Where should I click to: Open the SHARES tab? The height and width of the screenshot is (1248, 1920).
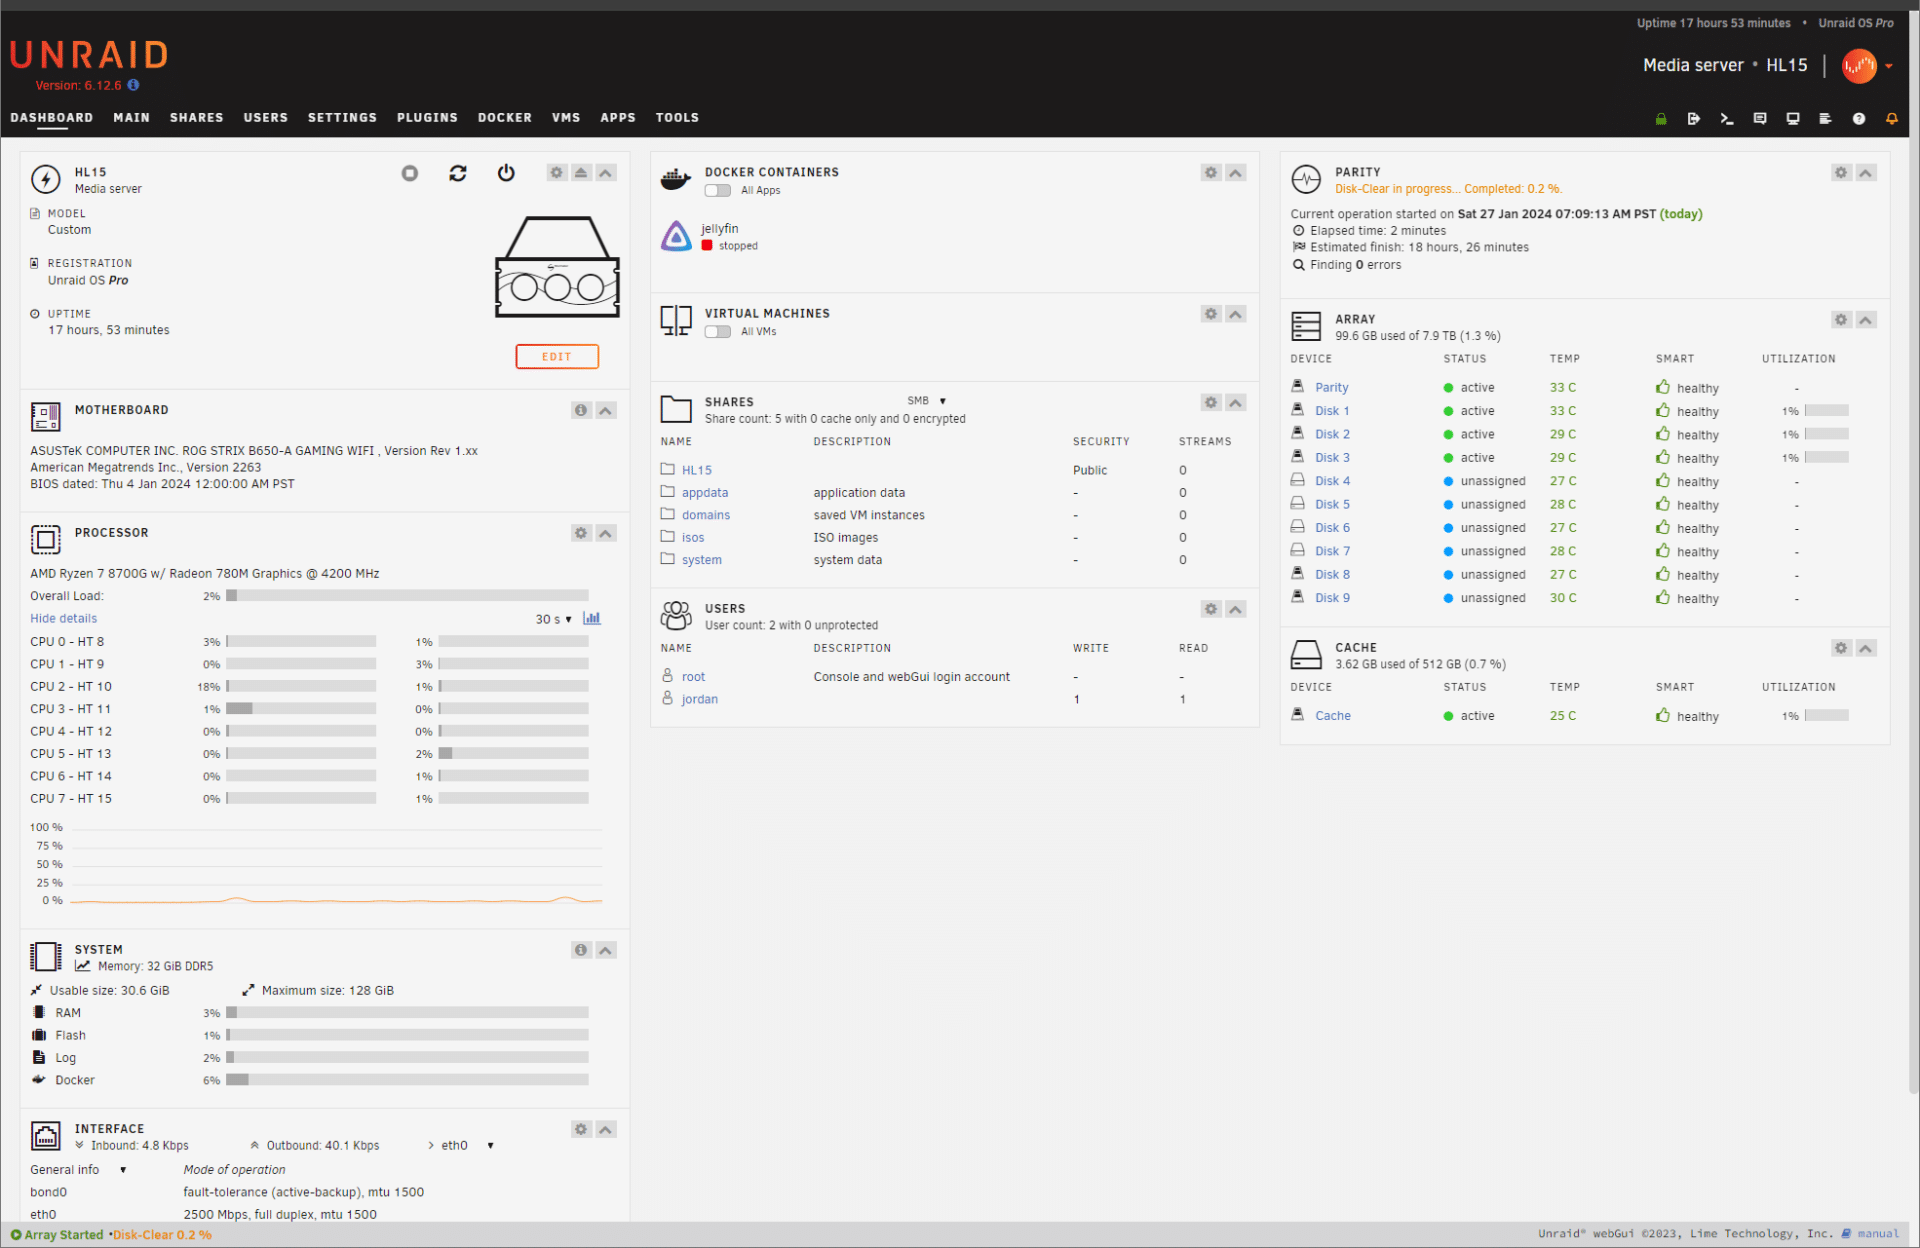[197, 118]
